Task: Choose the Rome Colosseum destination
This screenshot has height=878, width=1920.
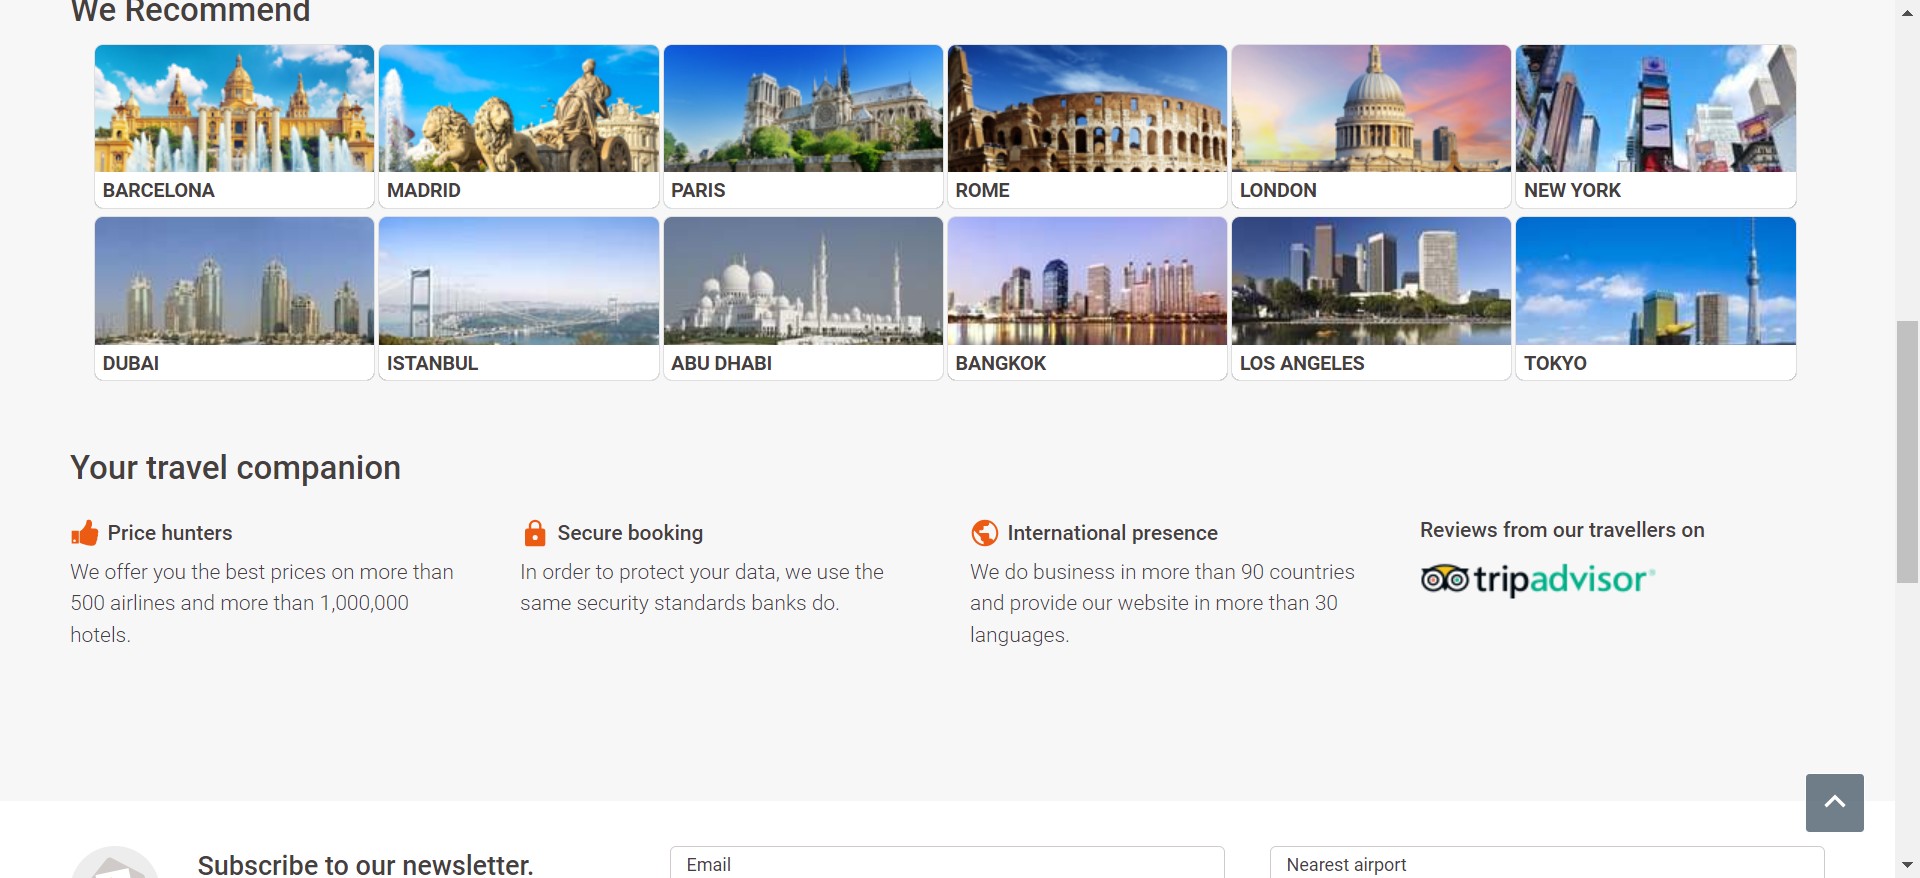Action: coord(1087,109)
